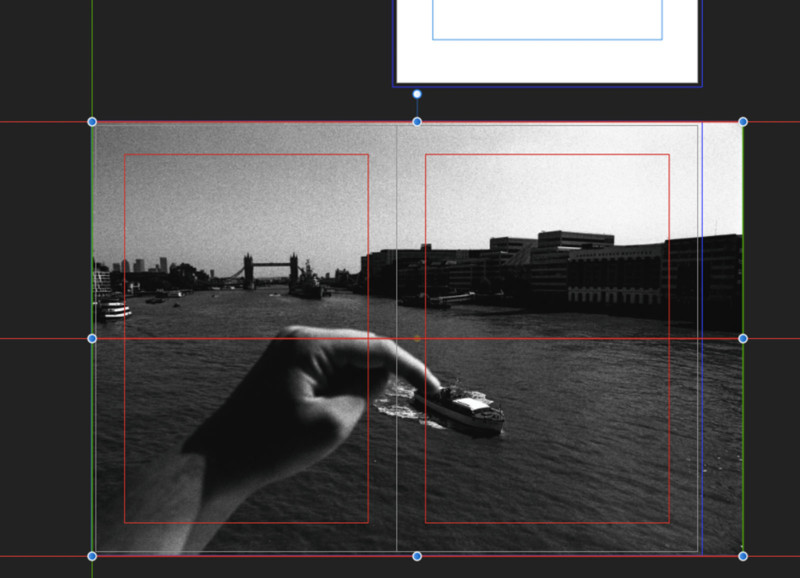Select the top-center resize handle

417,122
